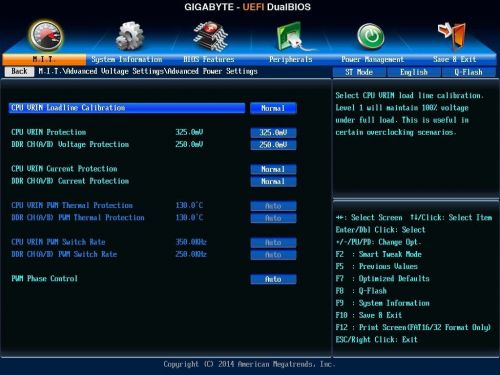Image resolution: width=500 pixels, height=375 pixels.
Task: Click the ESC/Right Click: Exit hint
Action: click(x=377, y=340)
